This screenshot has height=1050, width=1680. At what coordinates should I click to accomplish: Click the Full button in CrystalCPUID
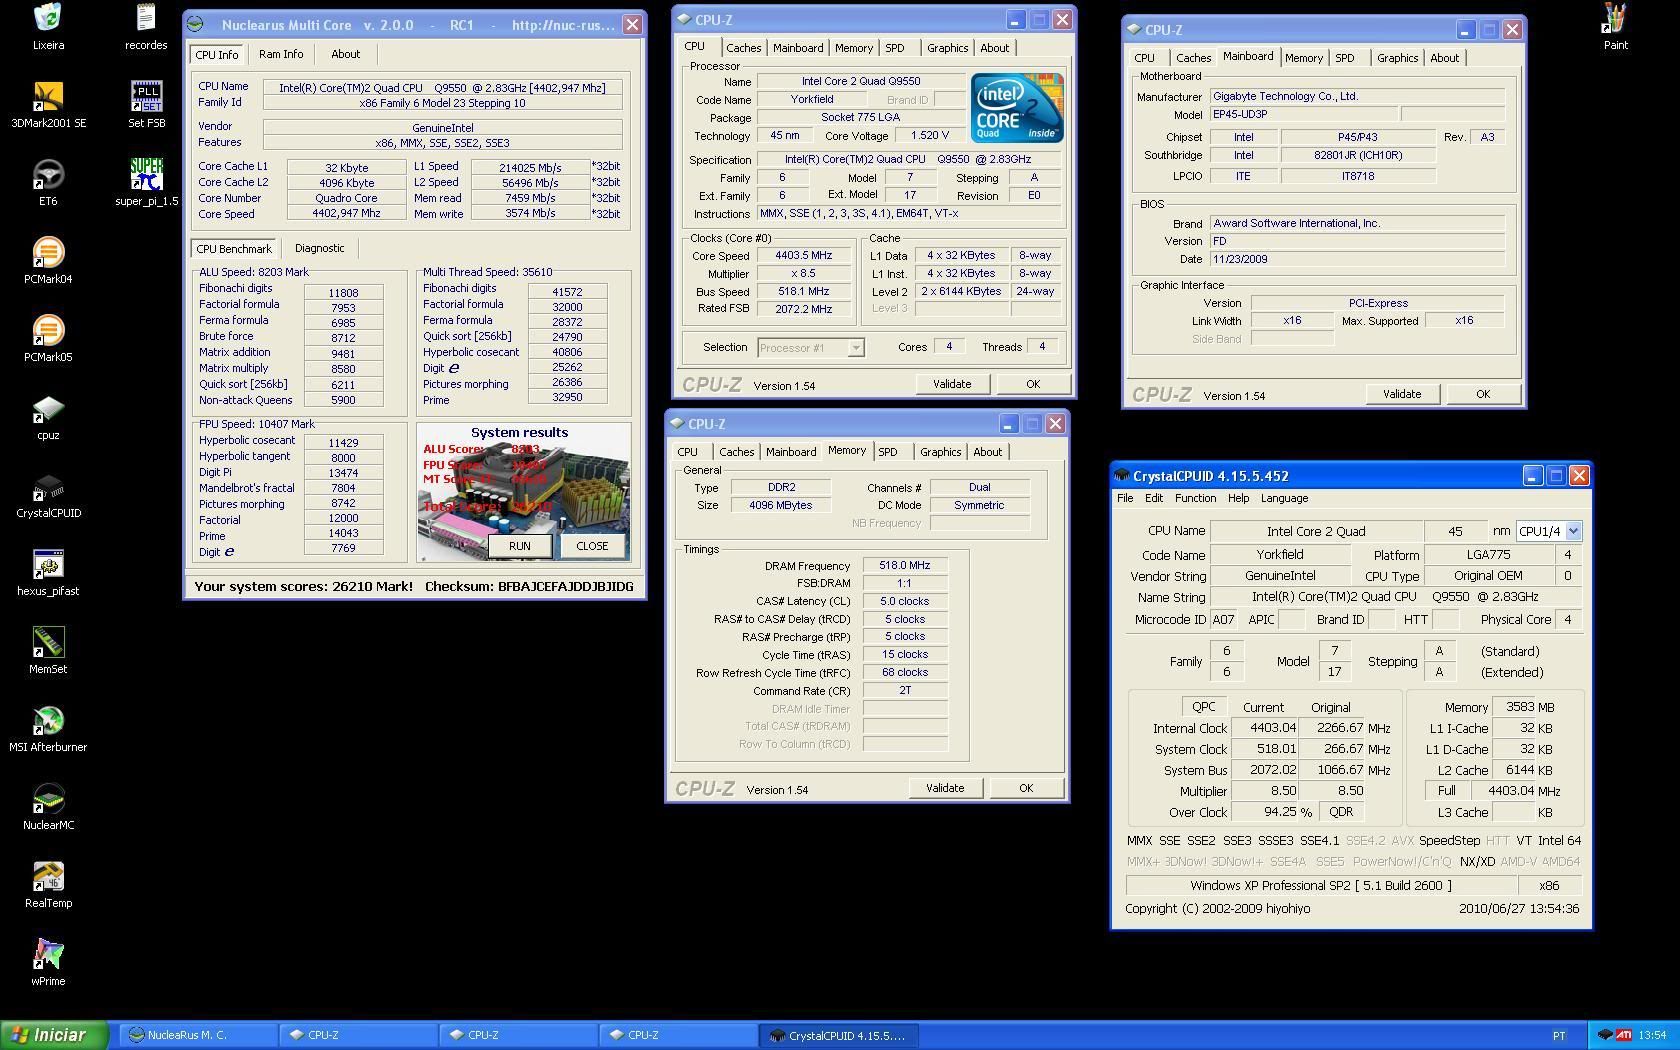[x=1447, y=790]
